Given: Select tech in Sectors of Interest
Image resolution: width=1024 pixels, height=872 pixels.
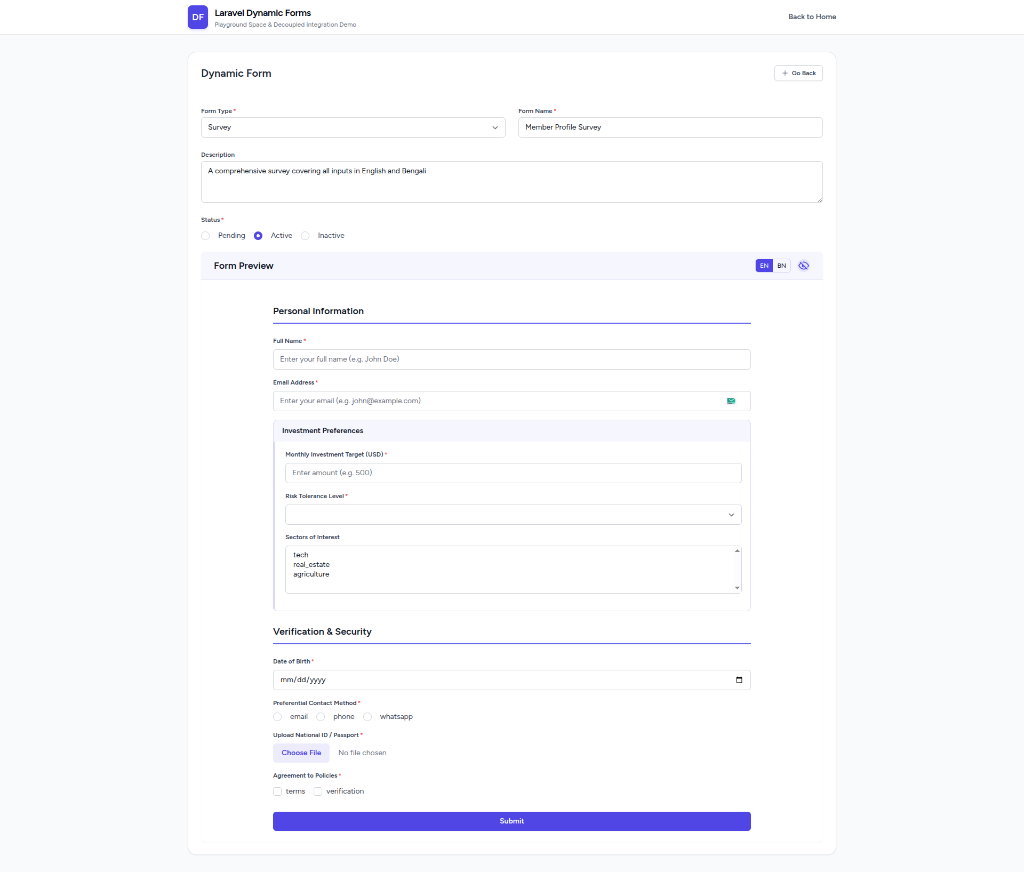Looking at the screenshot, I should coord(300,555).
